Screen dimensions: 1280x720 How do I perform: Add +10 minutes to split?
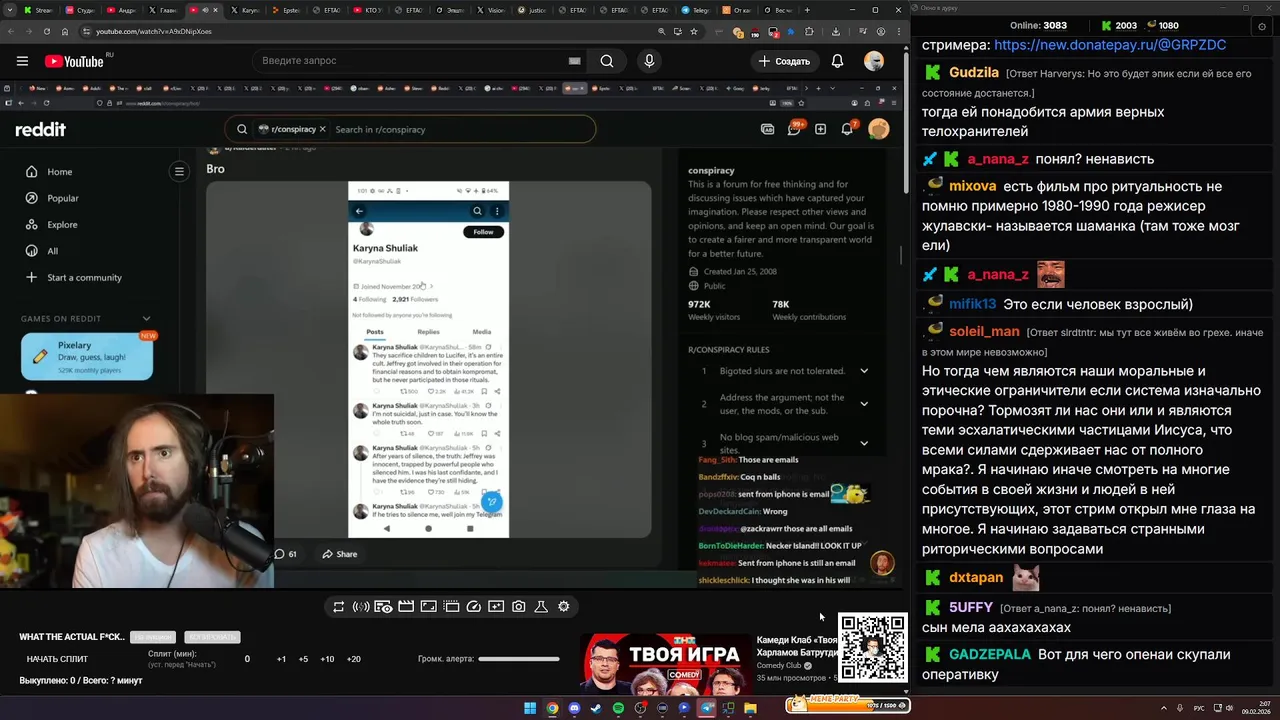click(327, 659)
